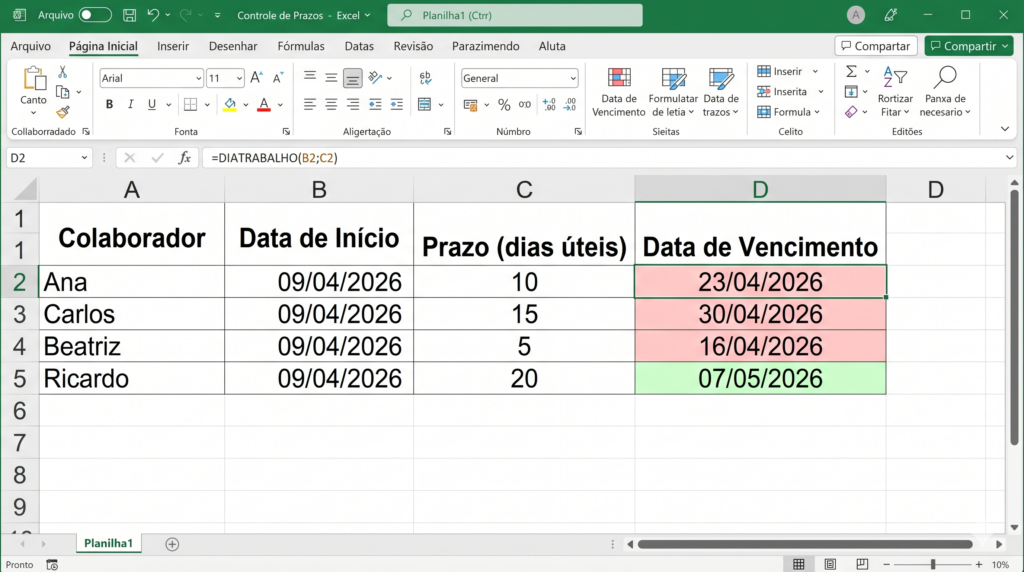Decrease font size with smaller A
The width and height of the screenshot is (1024, 572).
[278, 78]
